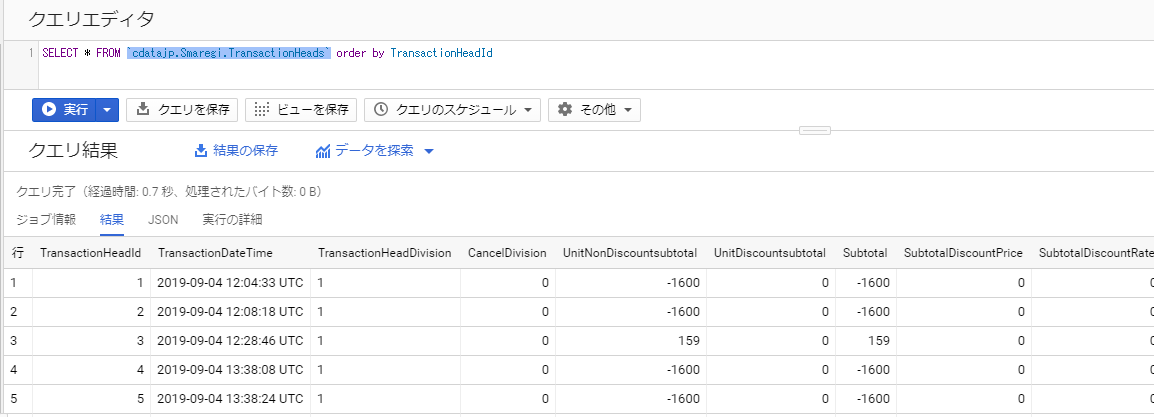1154x417 pixels.
Task: Click the クエリエディタ heading
Action: coord(91,19)
